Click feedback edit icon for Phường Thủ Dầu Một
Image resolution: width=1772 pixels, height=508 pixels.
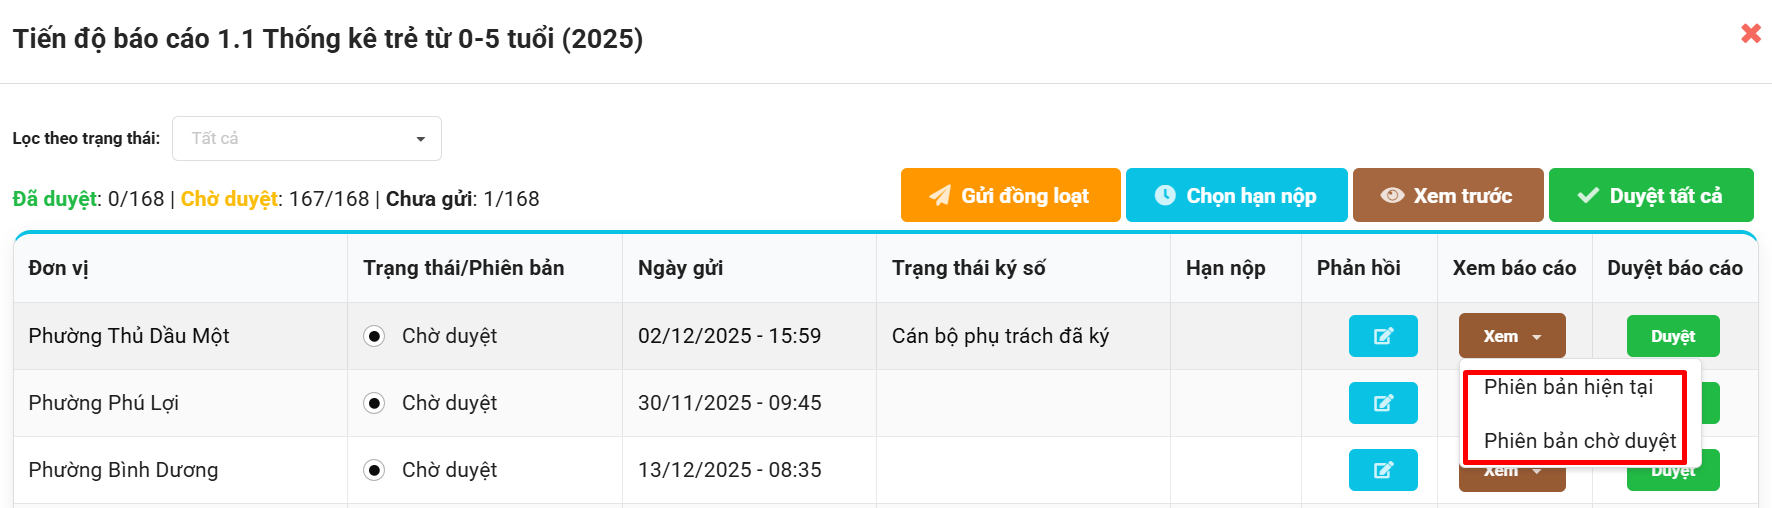(x=1383, y=336)
